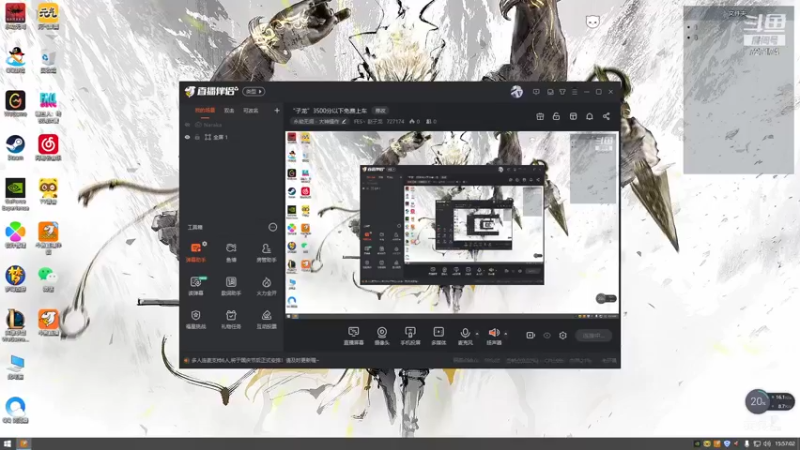800x450 pixels.
Task: Open microphone options arrow
Action: [477, 334]
